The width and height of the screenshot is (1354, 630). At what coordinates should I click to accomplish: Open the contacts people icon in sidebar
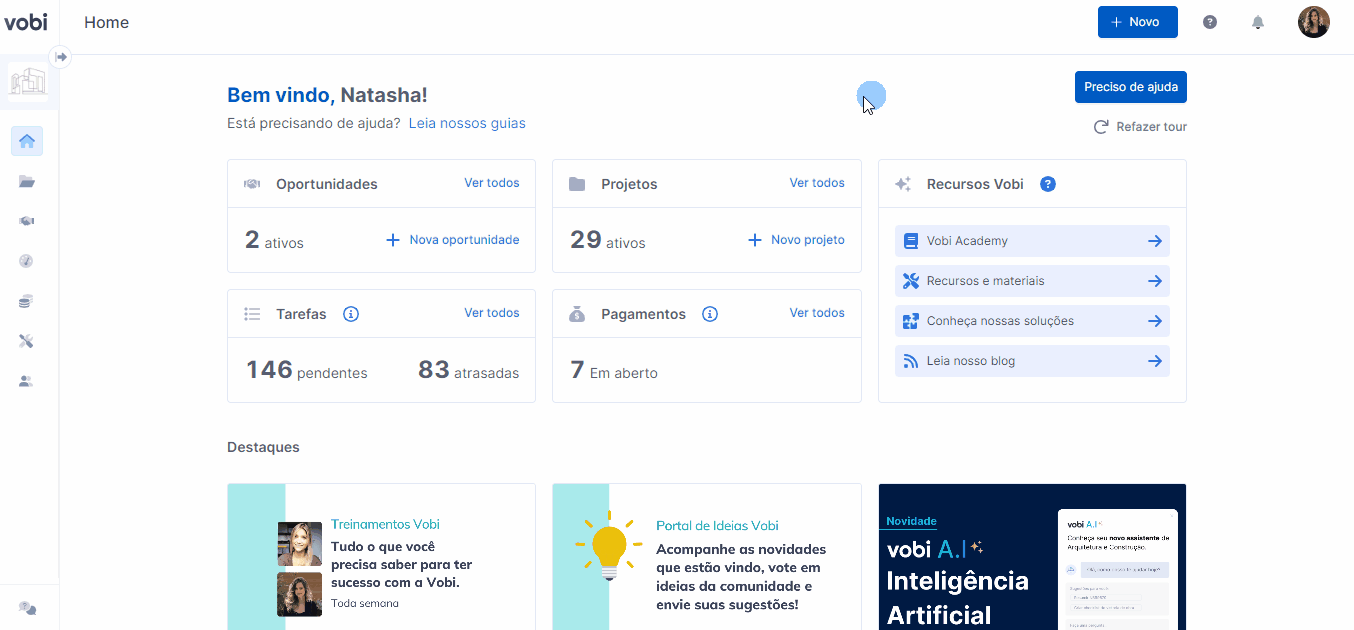point(27,381)
